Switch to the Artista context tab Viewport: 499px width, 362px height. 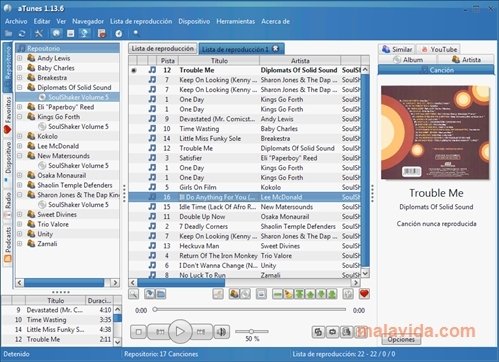(466, 60)
